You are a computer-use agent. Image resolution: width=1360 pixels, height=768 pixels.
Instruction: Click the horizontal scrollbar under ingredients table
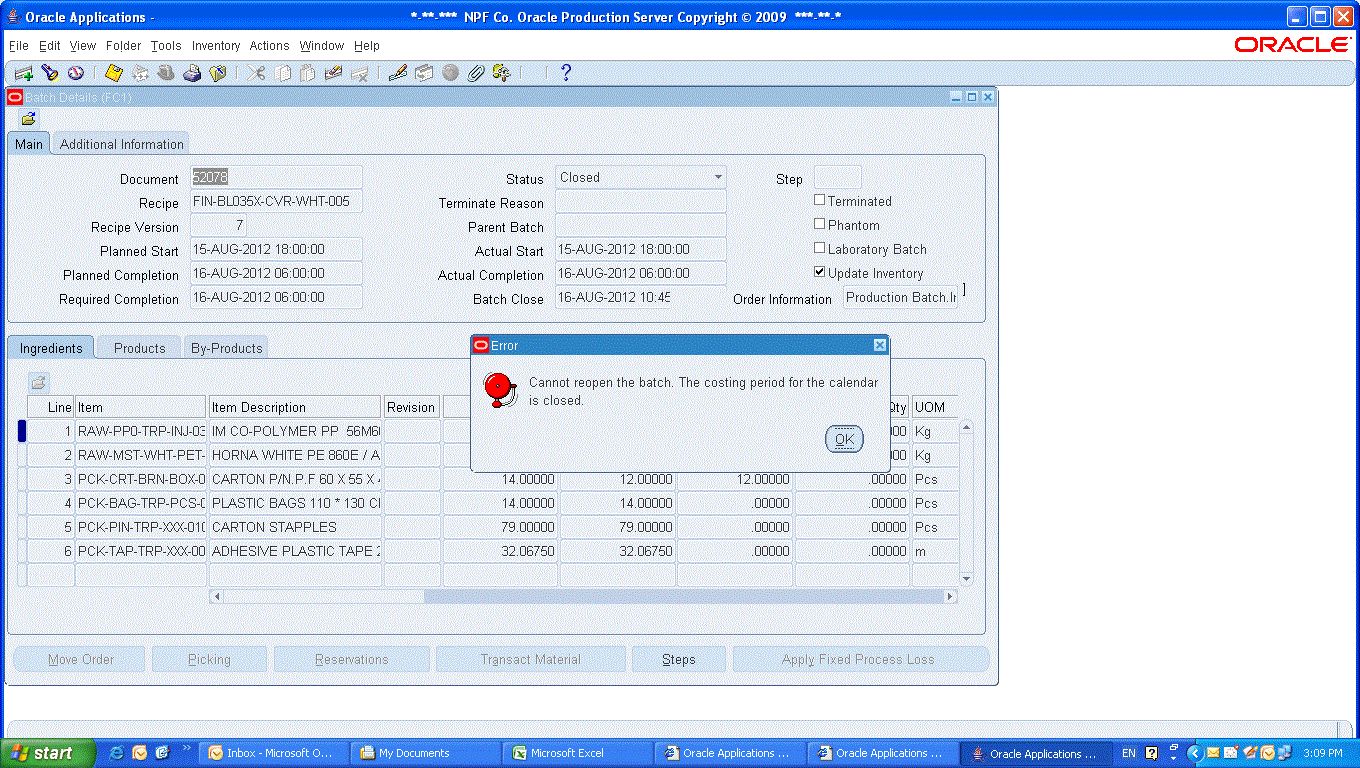pyautogui.click(x=584, y=596)
